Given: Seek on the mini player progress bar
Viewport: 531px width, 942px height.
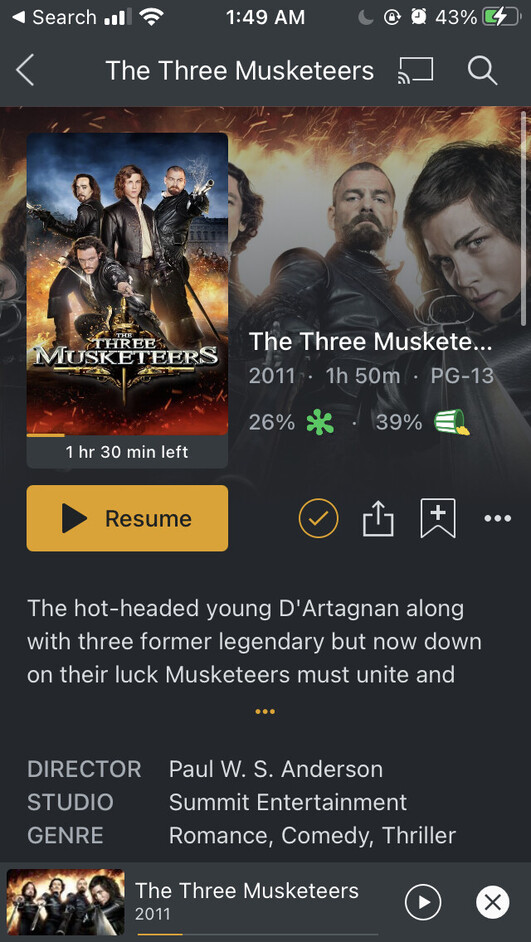Looking at the screenshot, I should pyautogui.click(x=258, y=934).
